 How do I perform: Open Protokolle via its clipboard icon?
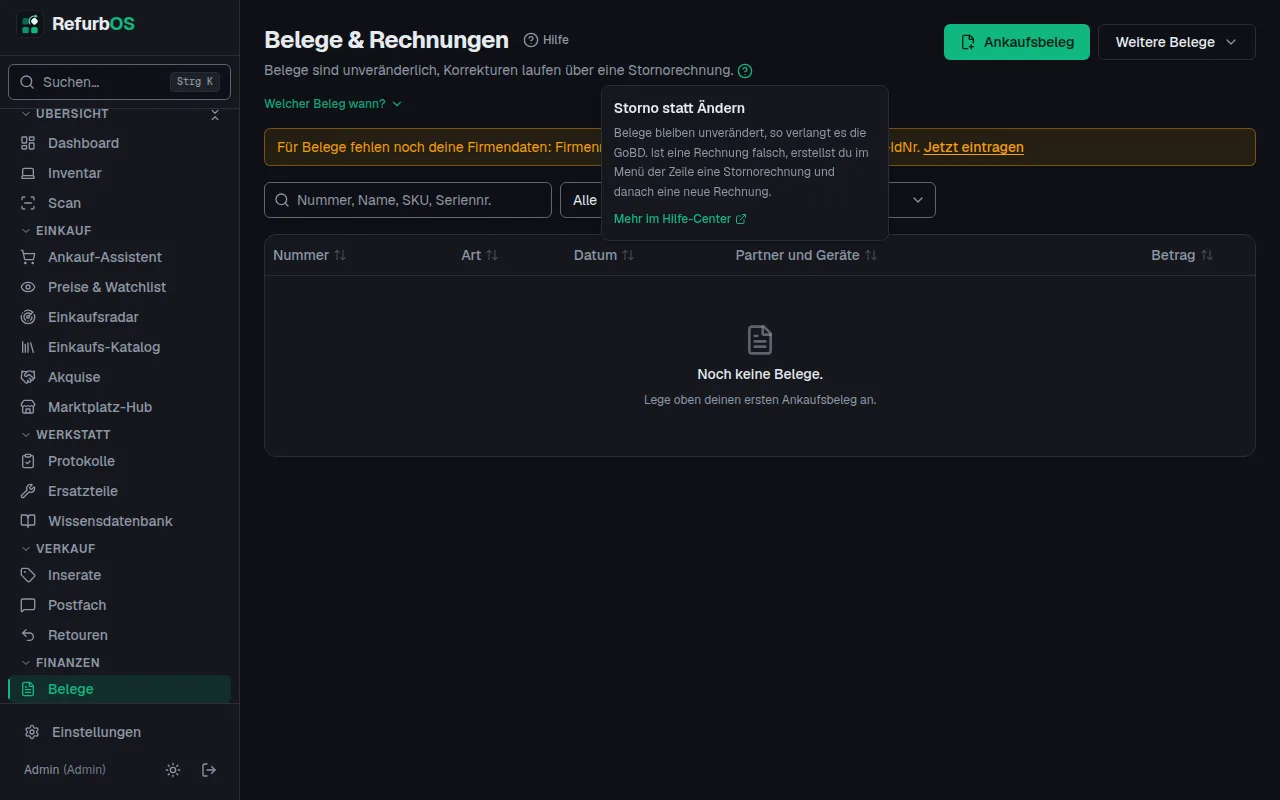(x=28, y=461)
